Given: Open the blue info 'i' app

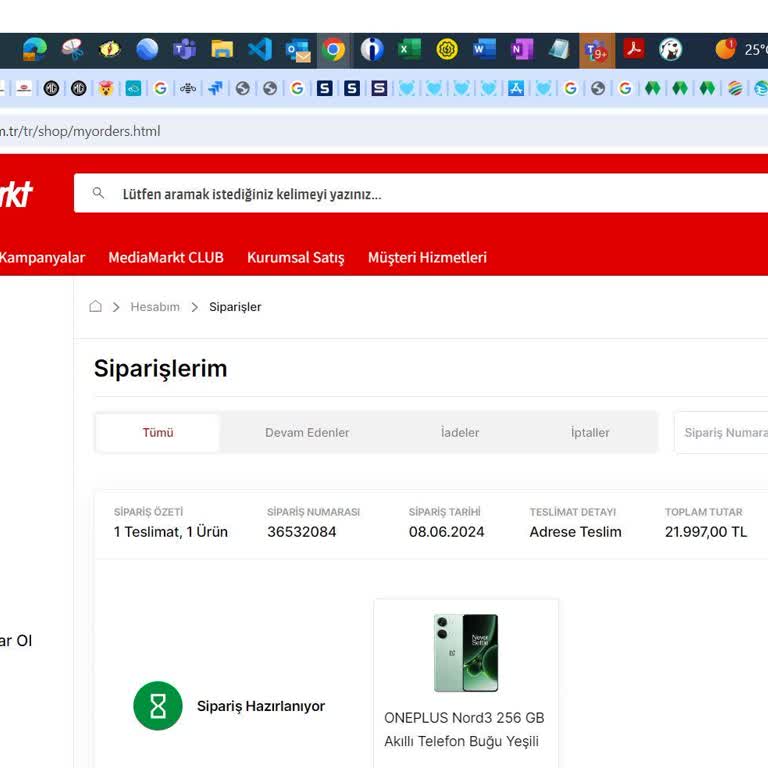Looking at the screenshot, I should 372,49.
